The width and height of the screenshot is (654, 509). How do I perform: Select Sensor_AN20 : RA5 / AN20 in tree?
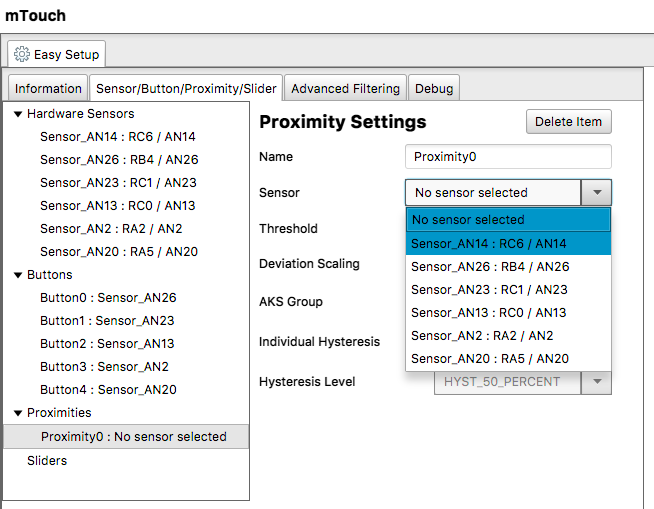coord(119,252)
